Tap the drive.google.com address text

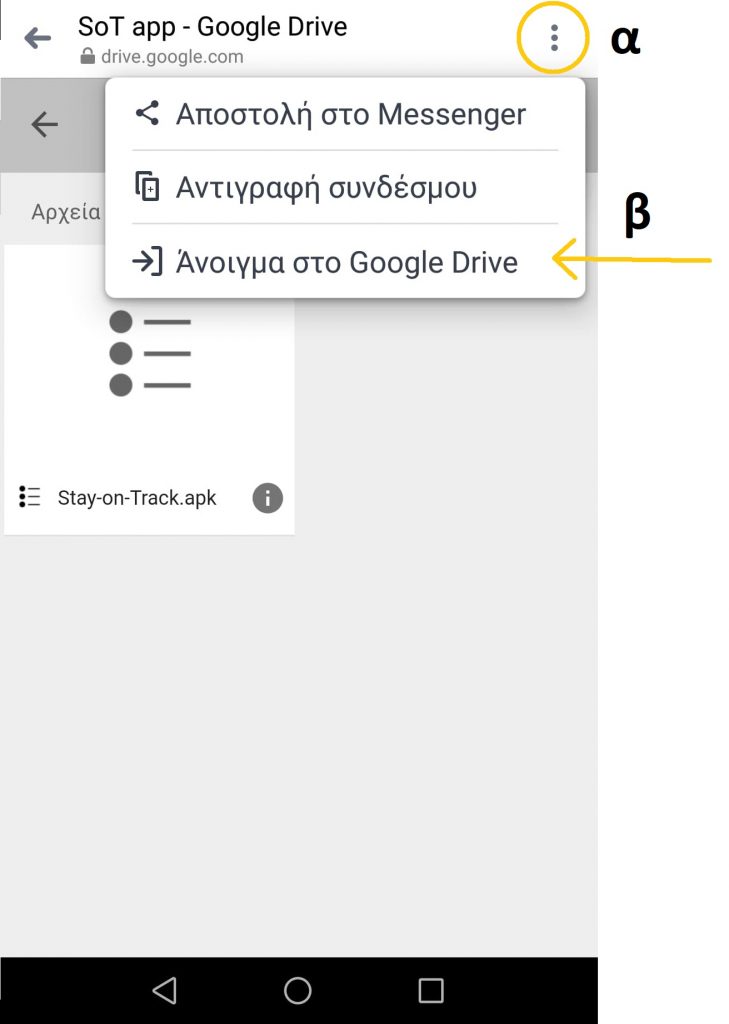point(172,57)
